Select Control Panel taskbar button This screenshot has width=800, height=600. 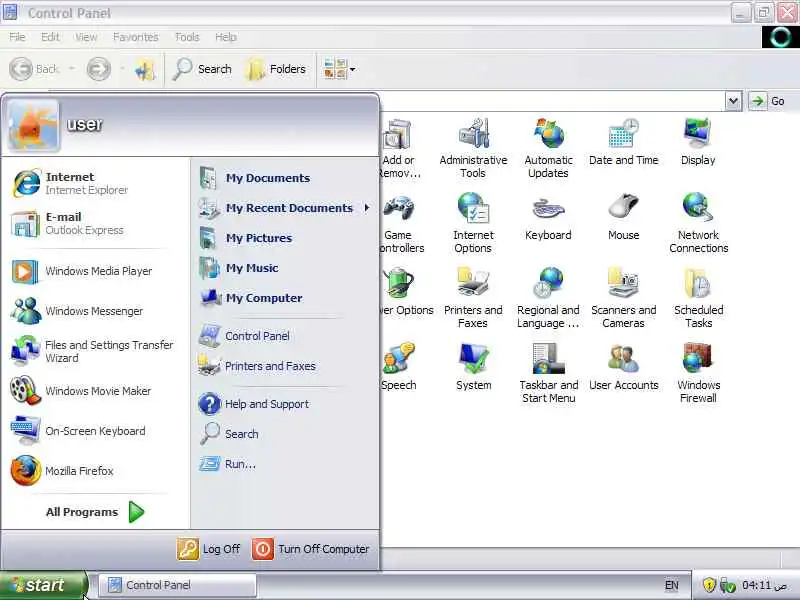tap(177, 585)
